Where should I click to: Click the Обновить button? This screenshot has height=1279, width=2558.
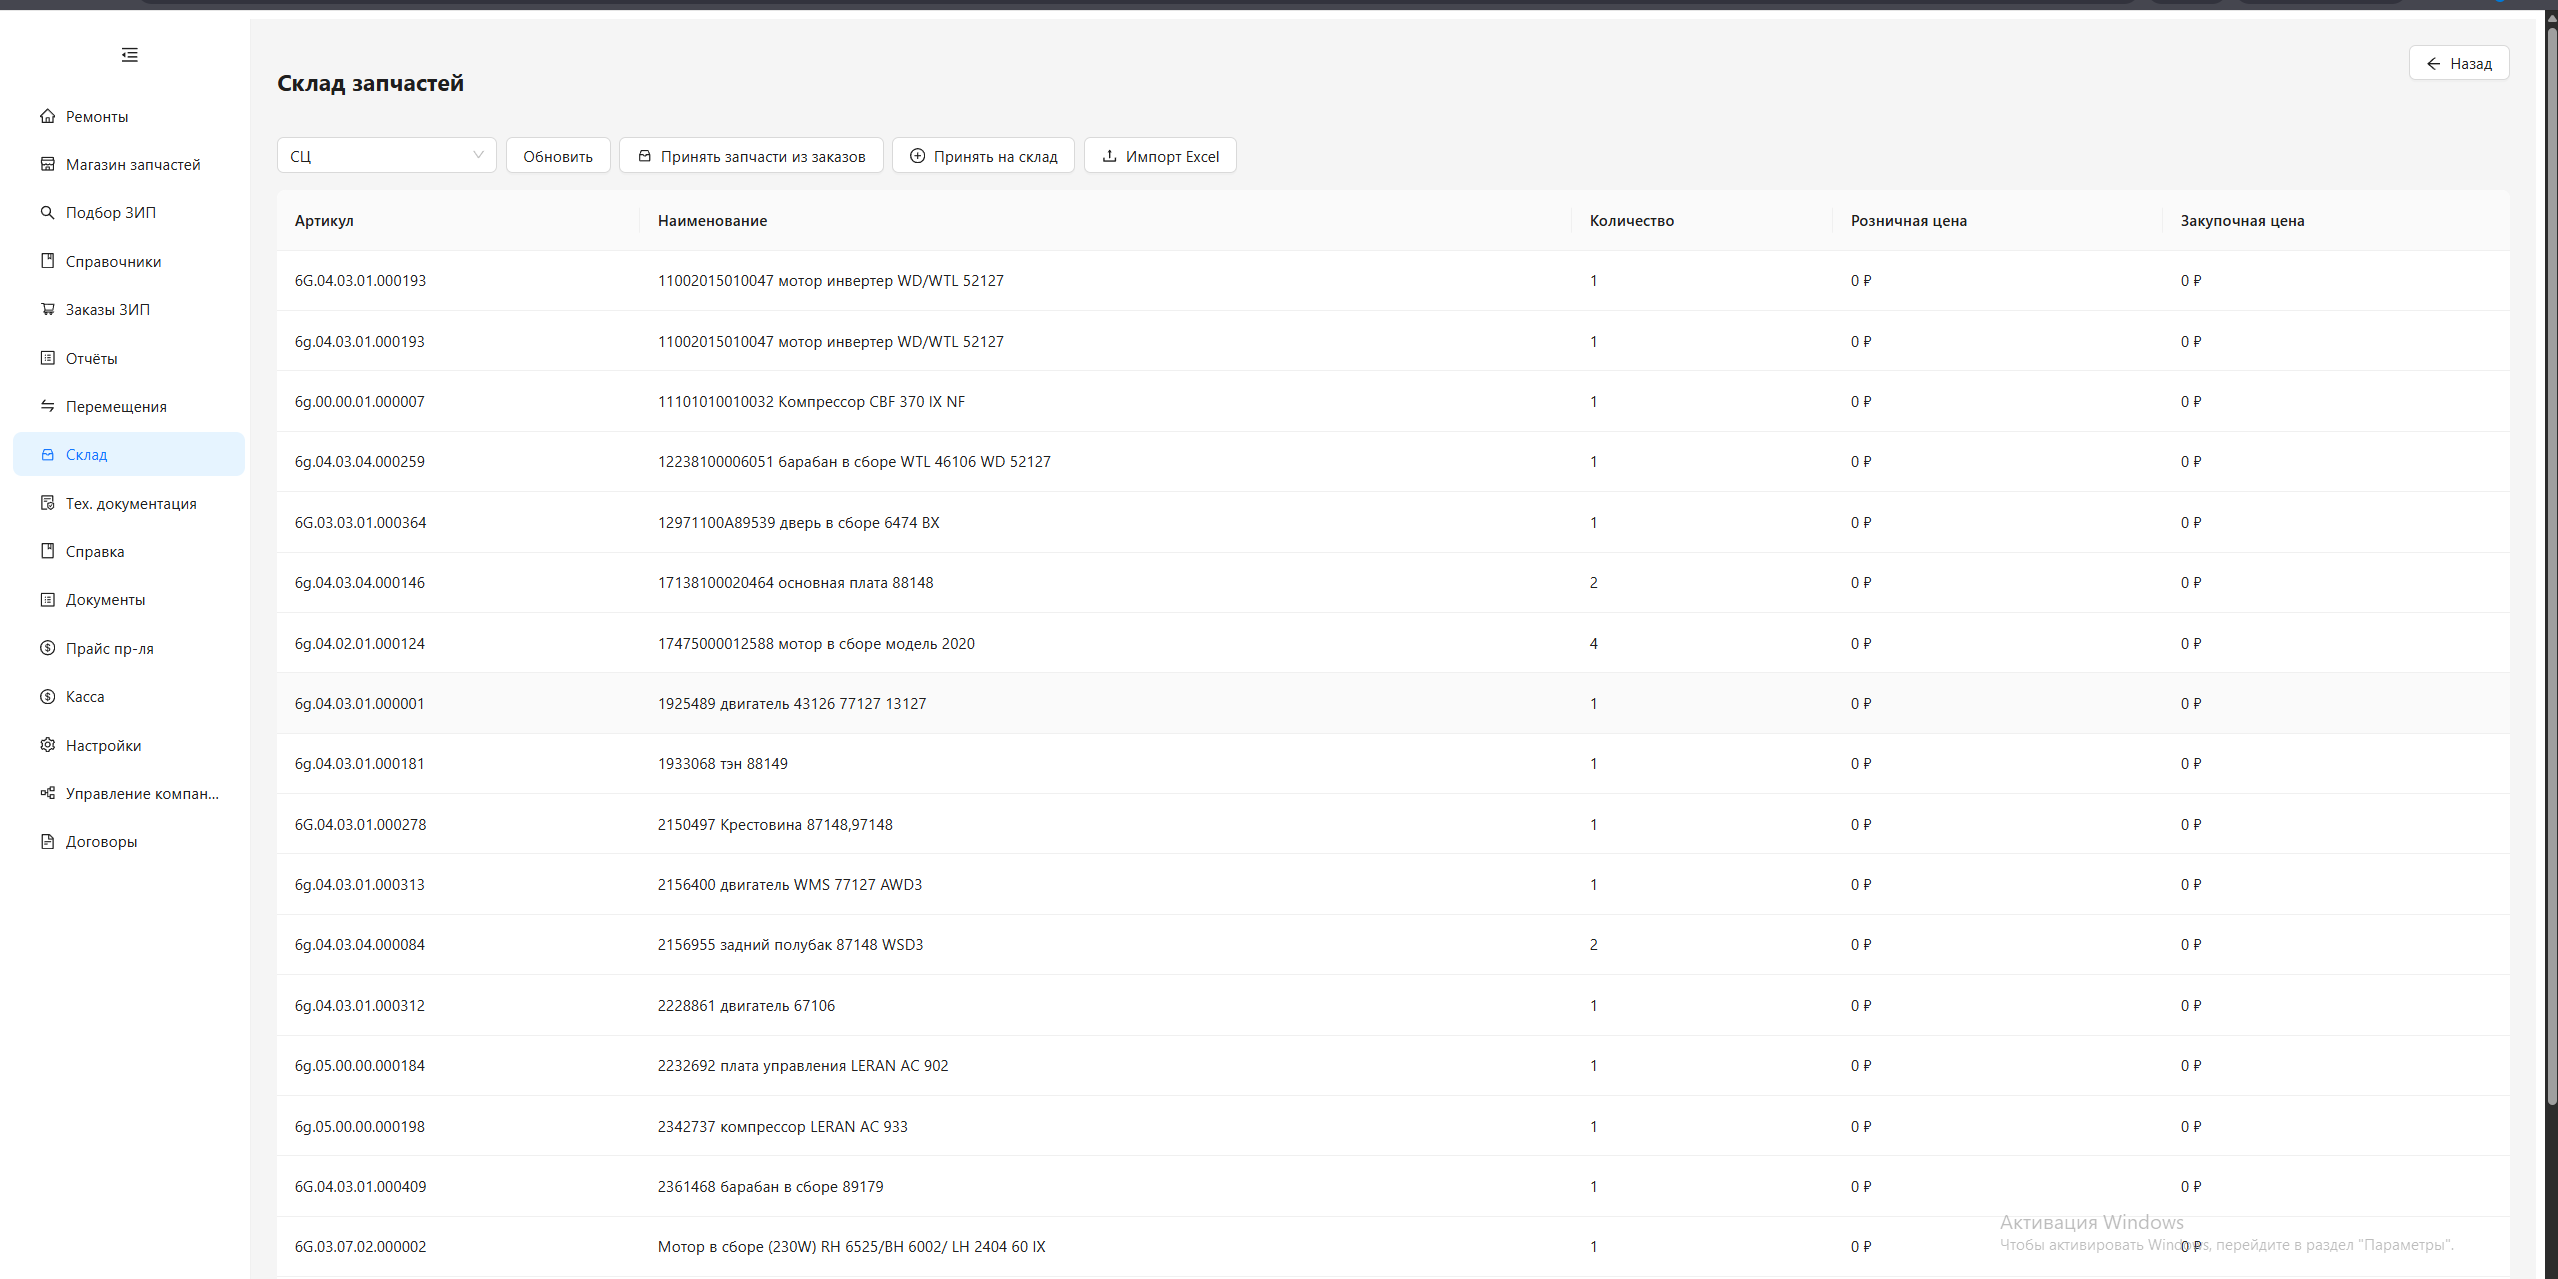(558, 156)
